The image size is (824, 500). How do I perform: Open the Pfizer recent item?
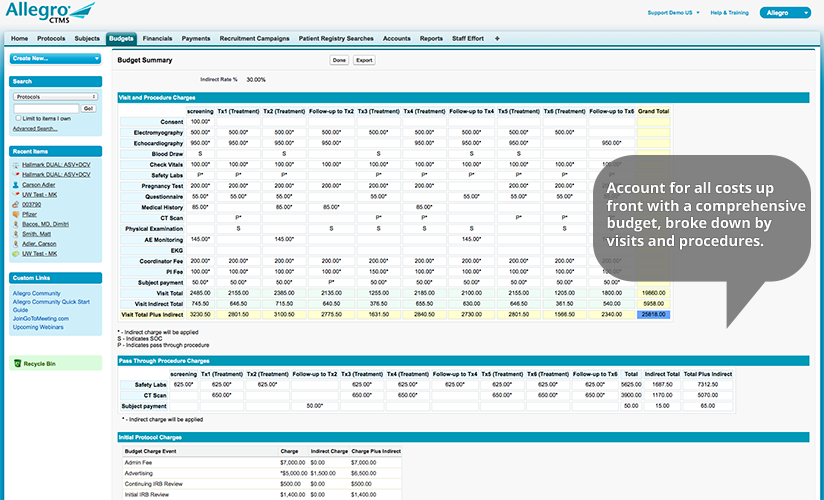[29, 215]
